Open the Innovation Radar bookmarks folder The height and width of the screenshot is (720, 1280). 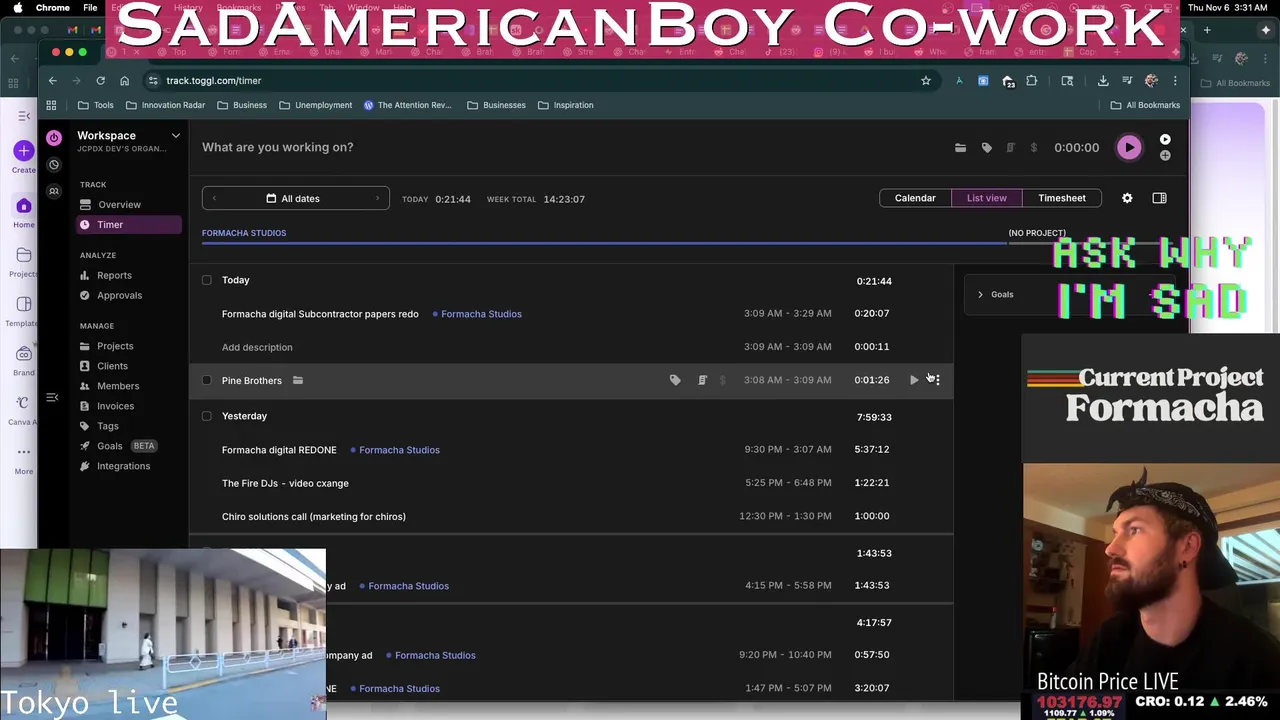[165, 105]
